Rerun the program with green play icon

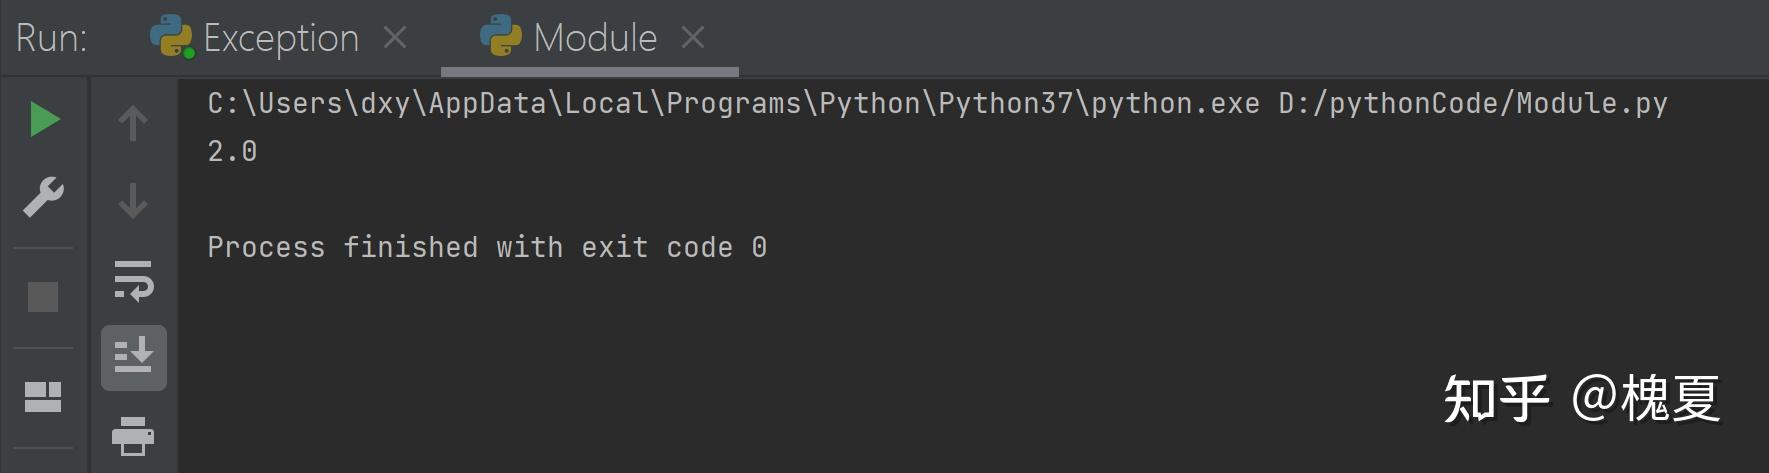(x=44, y=120)
